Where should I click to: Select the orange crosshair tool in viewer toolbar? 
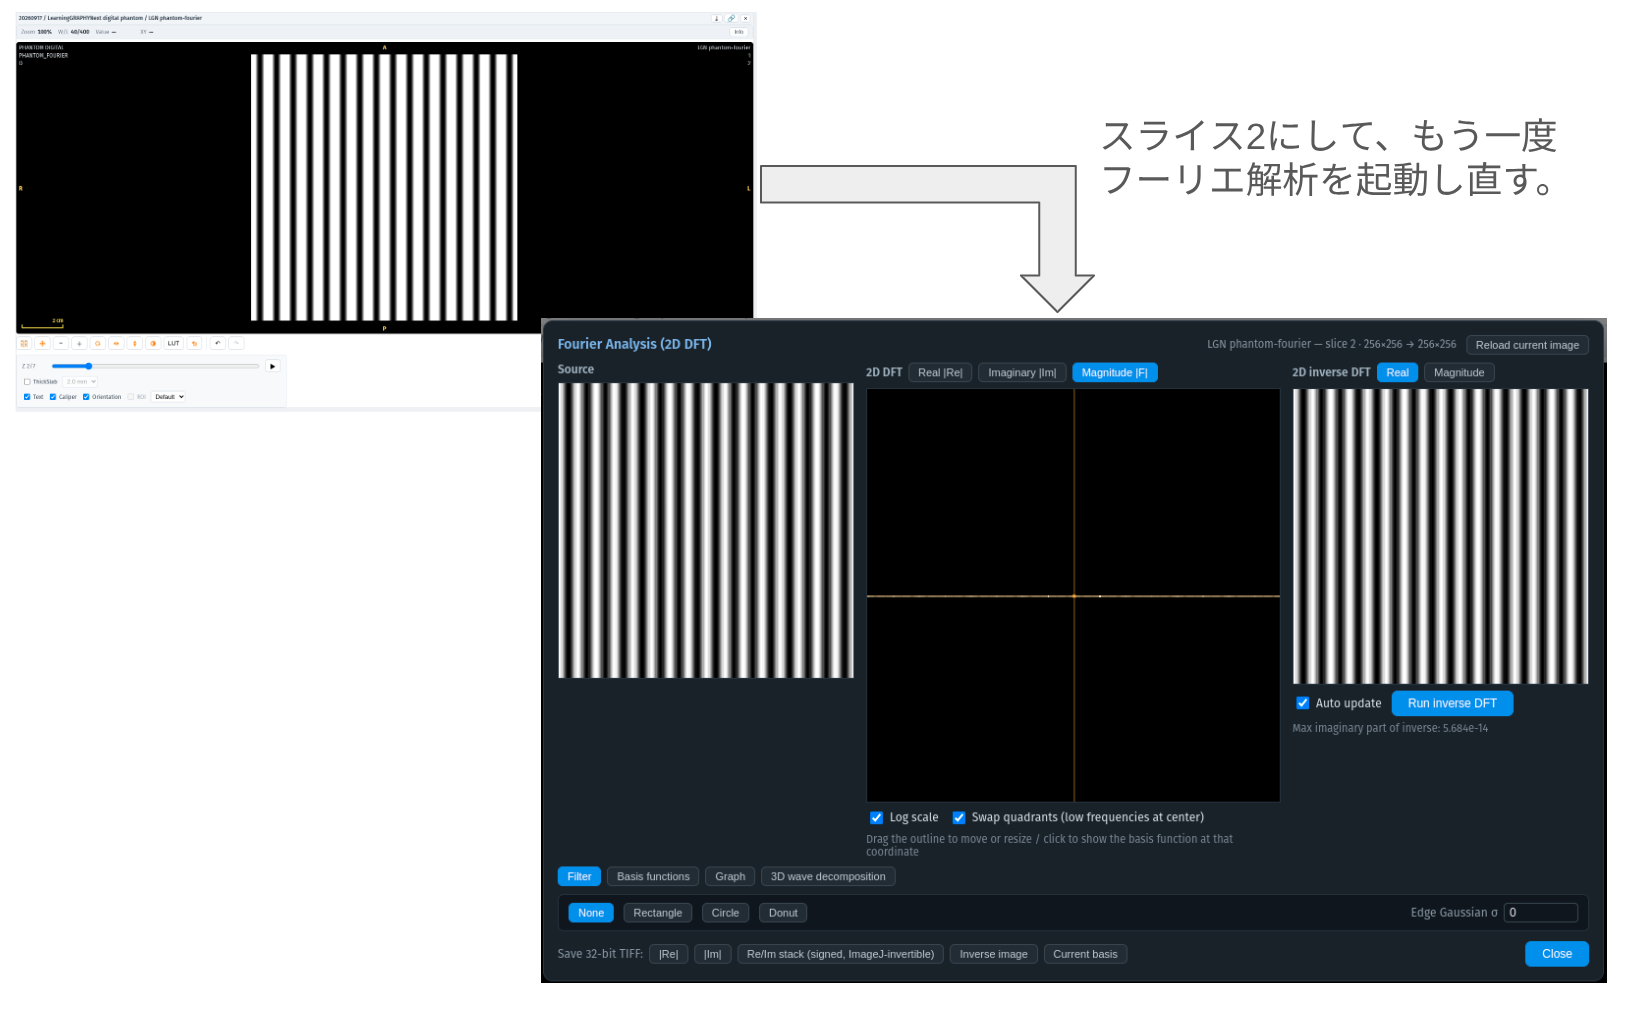[42, 343]
